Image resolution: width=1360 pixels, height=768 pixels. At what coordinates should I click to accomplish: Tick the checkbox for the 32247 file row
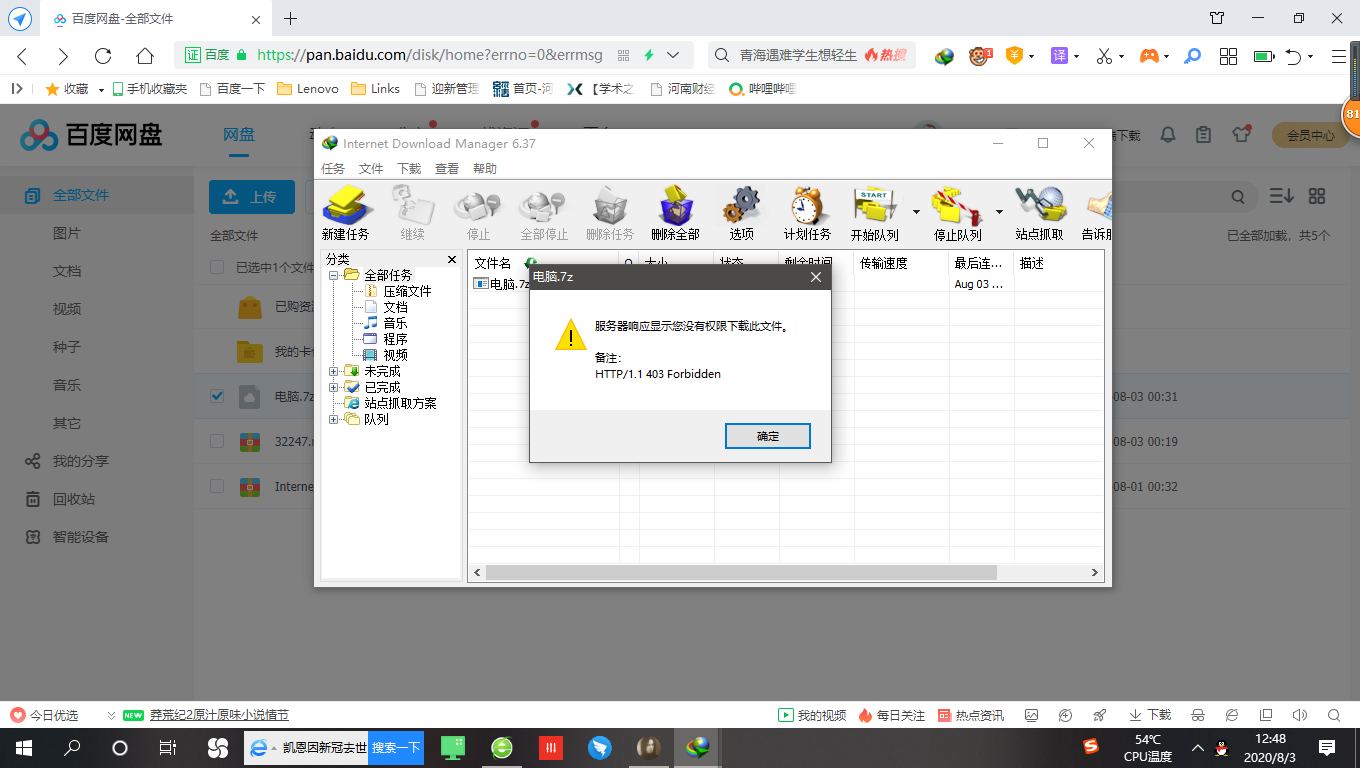[217, 441]
